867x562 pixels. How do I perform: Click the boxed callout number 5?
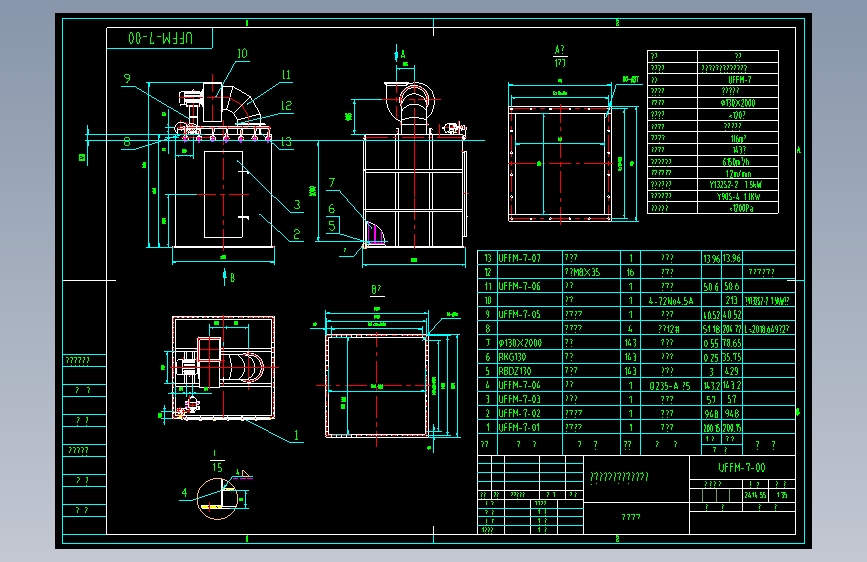pyautogui.click(x=332, y=225)
